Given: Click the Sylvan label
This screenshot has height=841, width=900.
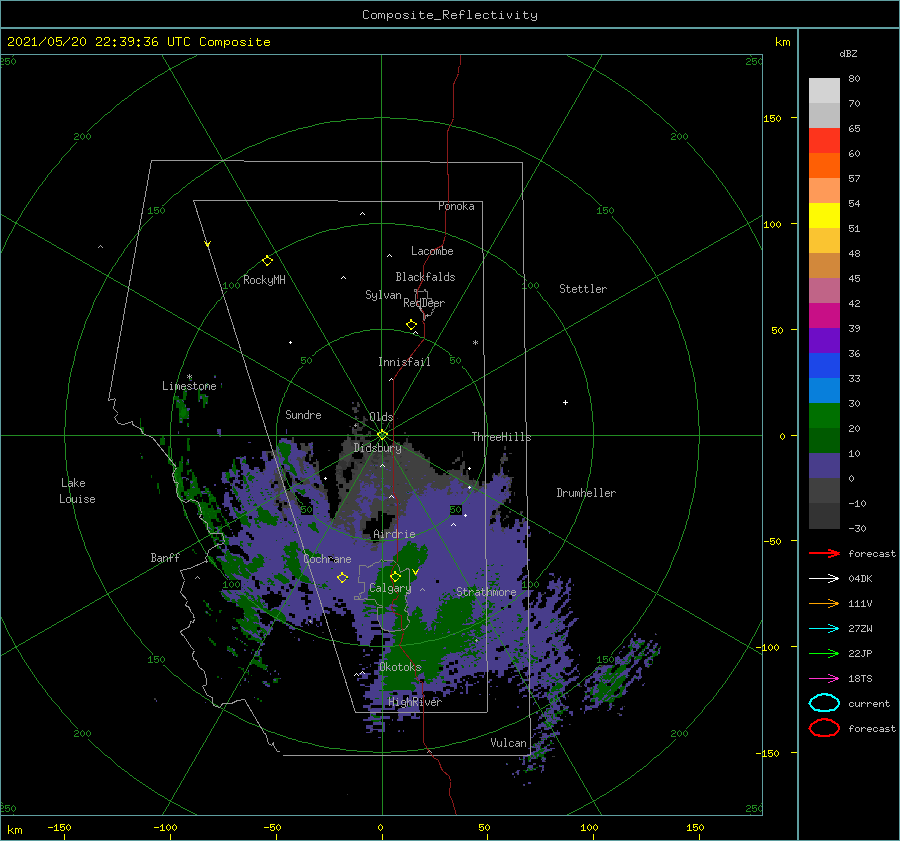Looking at the screenshot, I should point(383,295).
